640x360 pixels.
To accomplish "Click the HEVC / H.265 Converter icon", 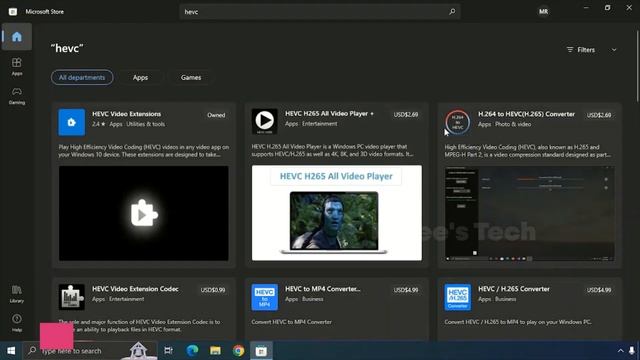I will coord(458,297).
